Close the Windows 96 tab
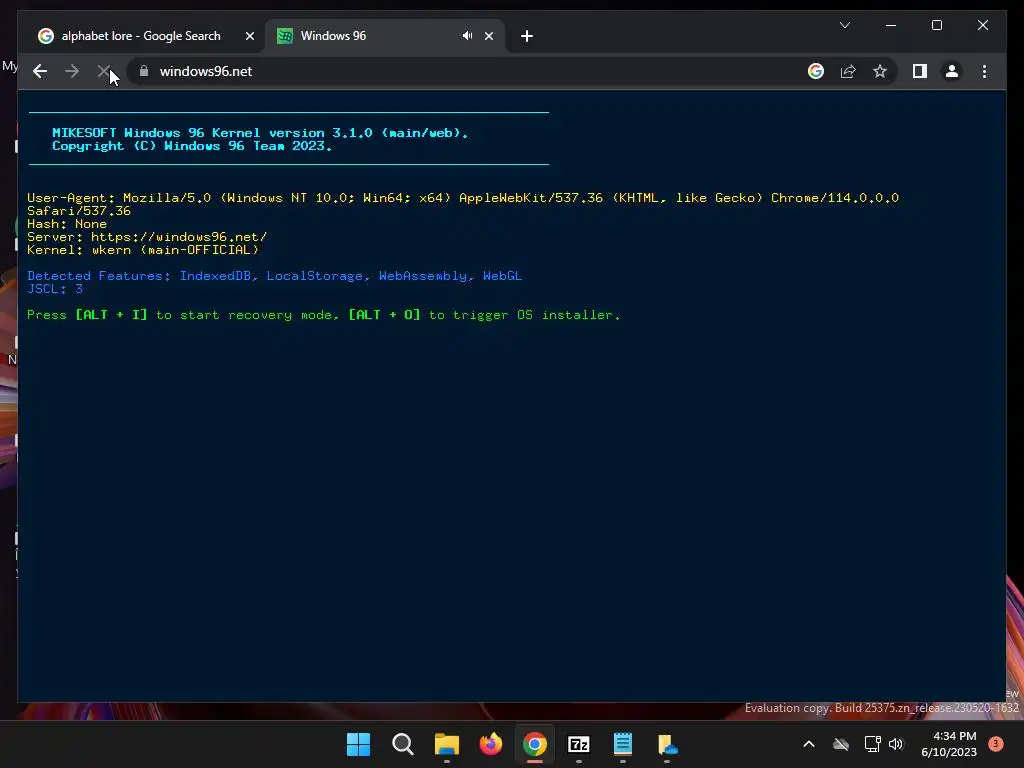 (489, 36)
